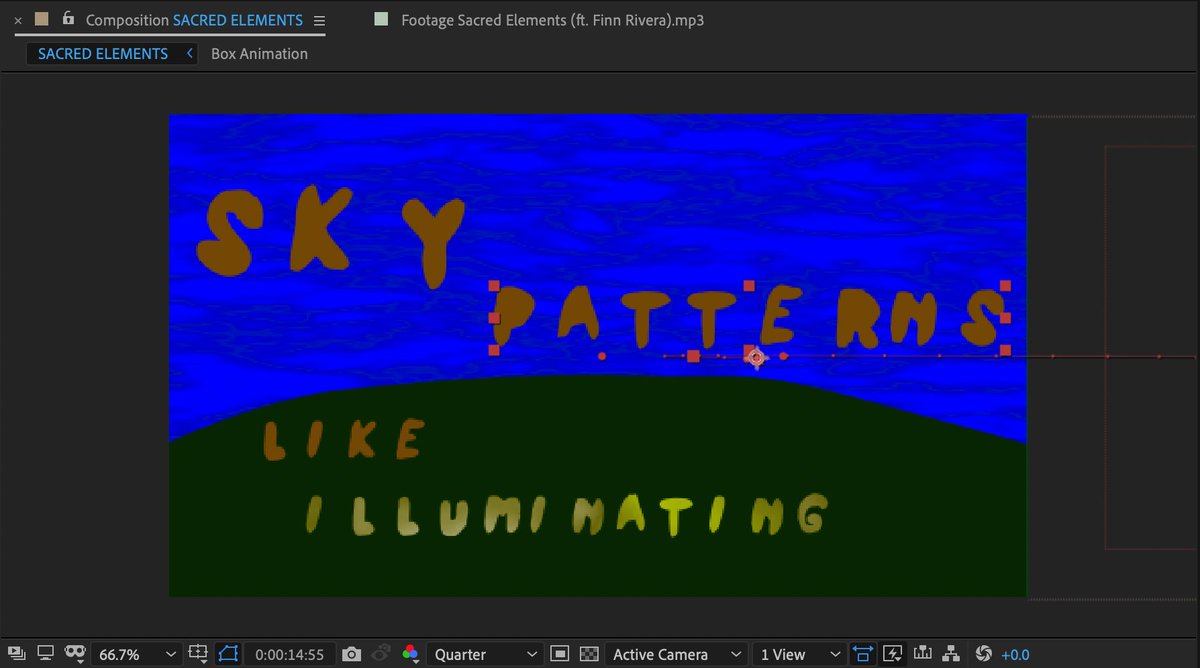Click the breadcrumb navigation chevron arrow

189,53
